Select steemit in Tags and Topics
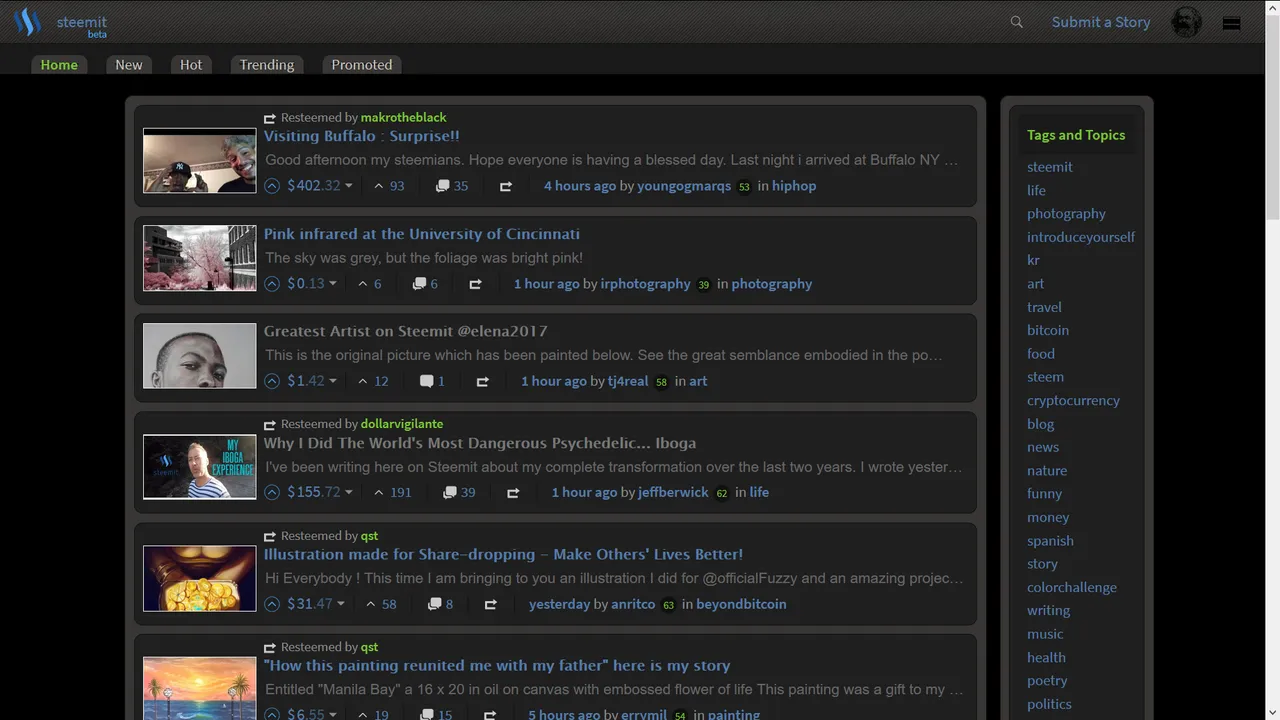 coord(1050,167)
